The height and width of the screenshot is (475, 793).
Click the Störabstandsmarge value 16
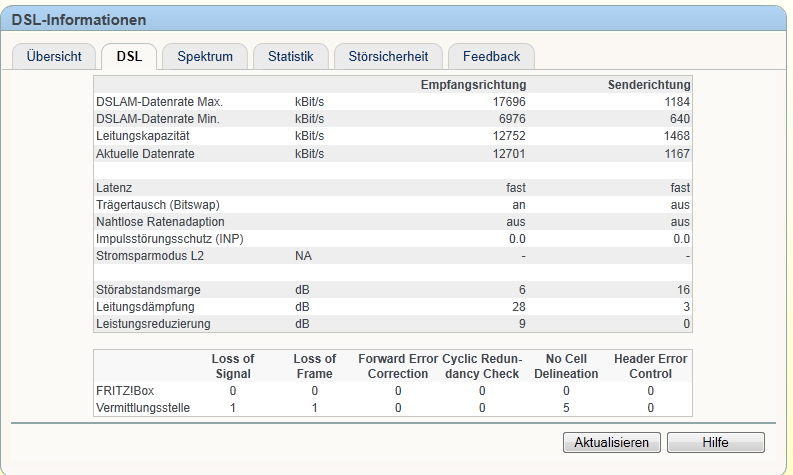[x=683, y=290]
